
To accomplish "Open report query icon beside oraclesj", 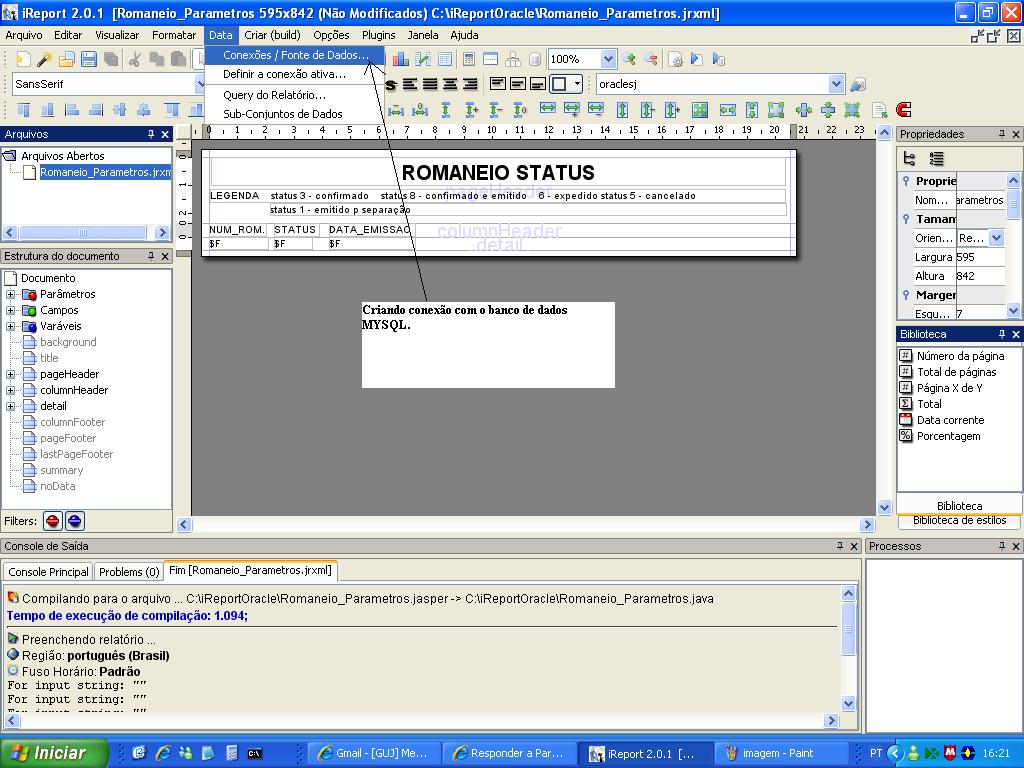I will pos(858,84).
